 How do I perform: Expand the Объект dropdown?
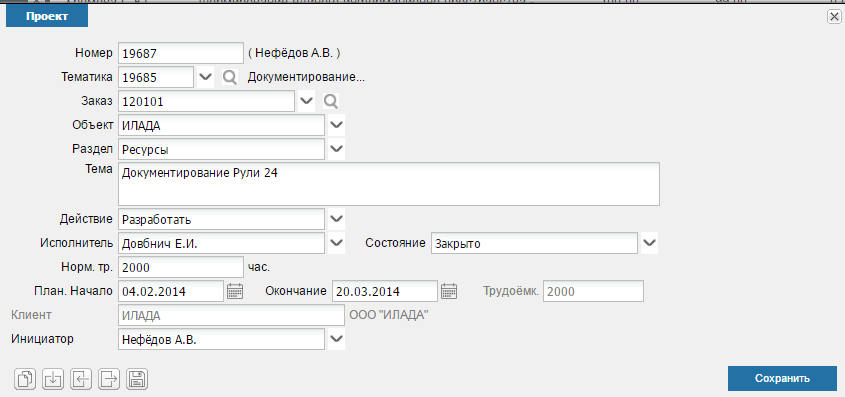point(336,124)
